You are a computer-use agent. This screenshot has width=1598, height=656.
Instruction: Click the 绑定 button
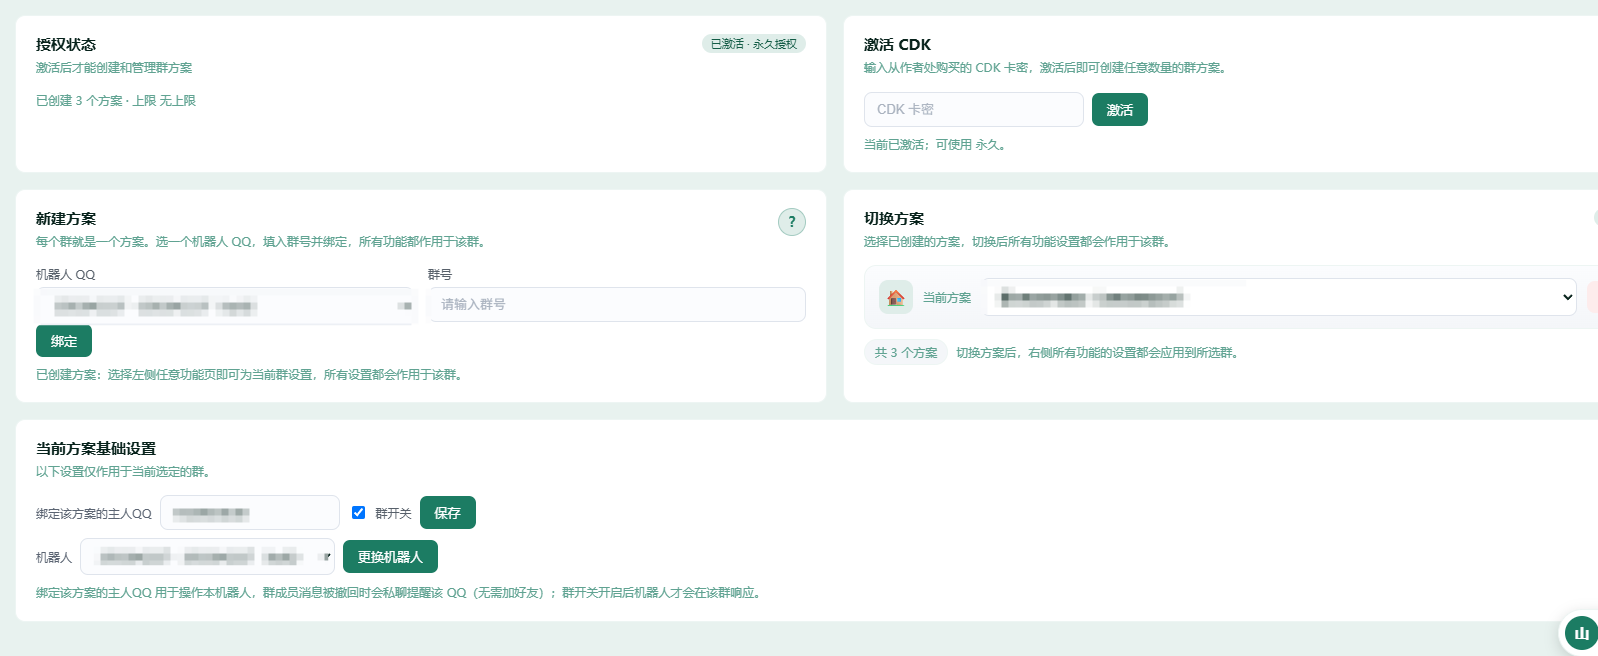(x=64, y=341)
